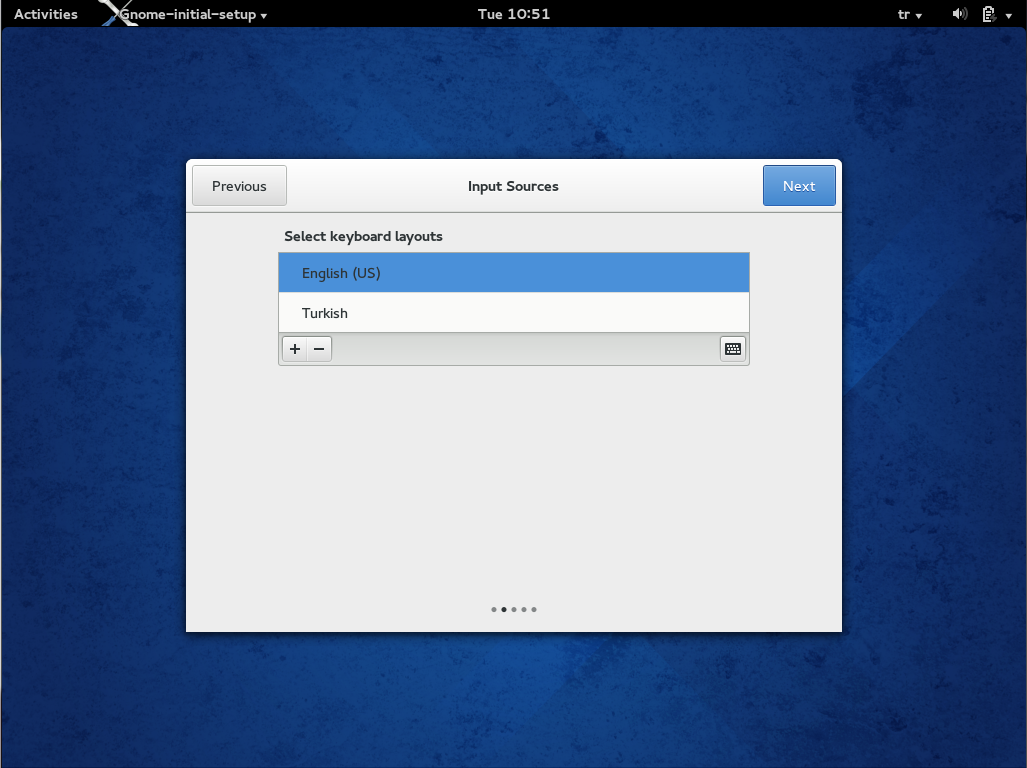Remove the selected keyboard layout
1027x768 pixels.
318,349
